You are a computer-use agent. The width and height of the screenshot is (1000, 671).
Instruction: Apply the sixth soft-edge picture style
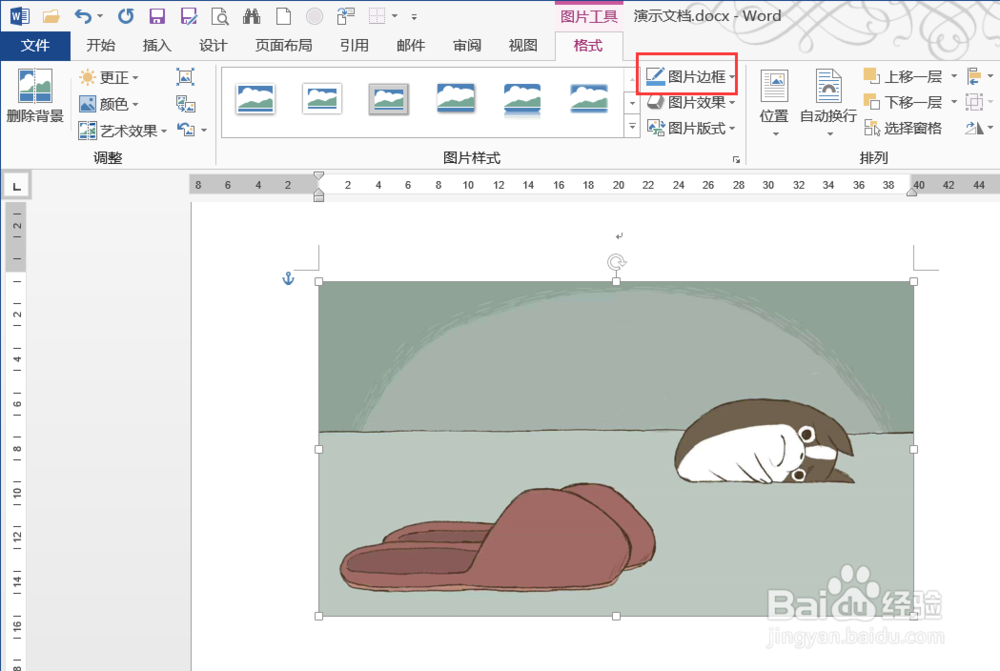click(589, 99)
